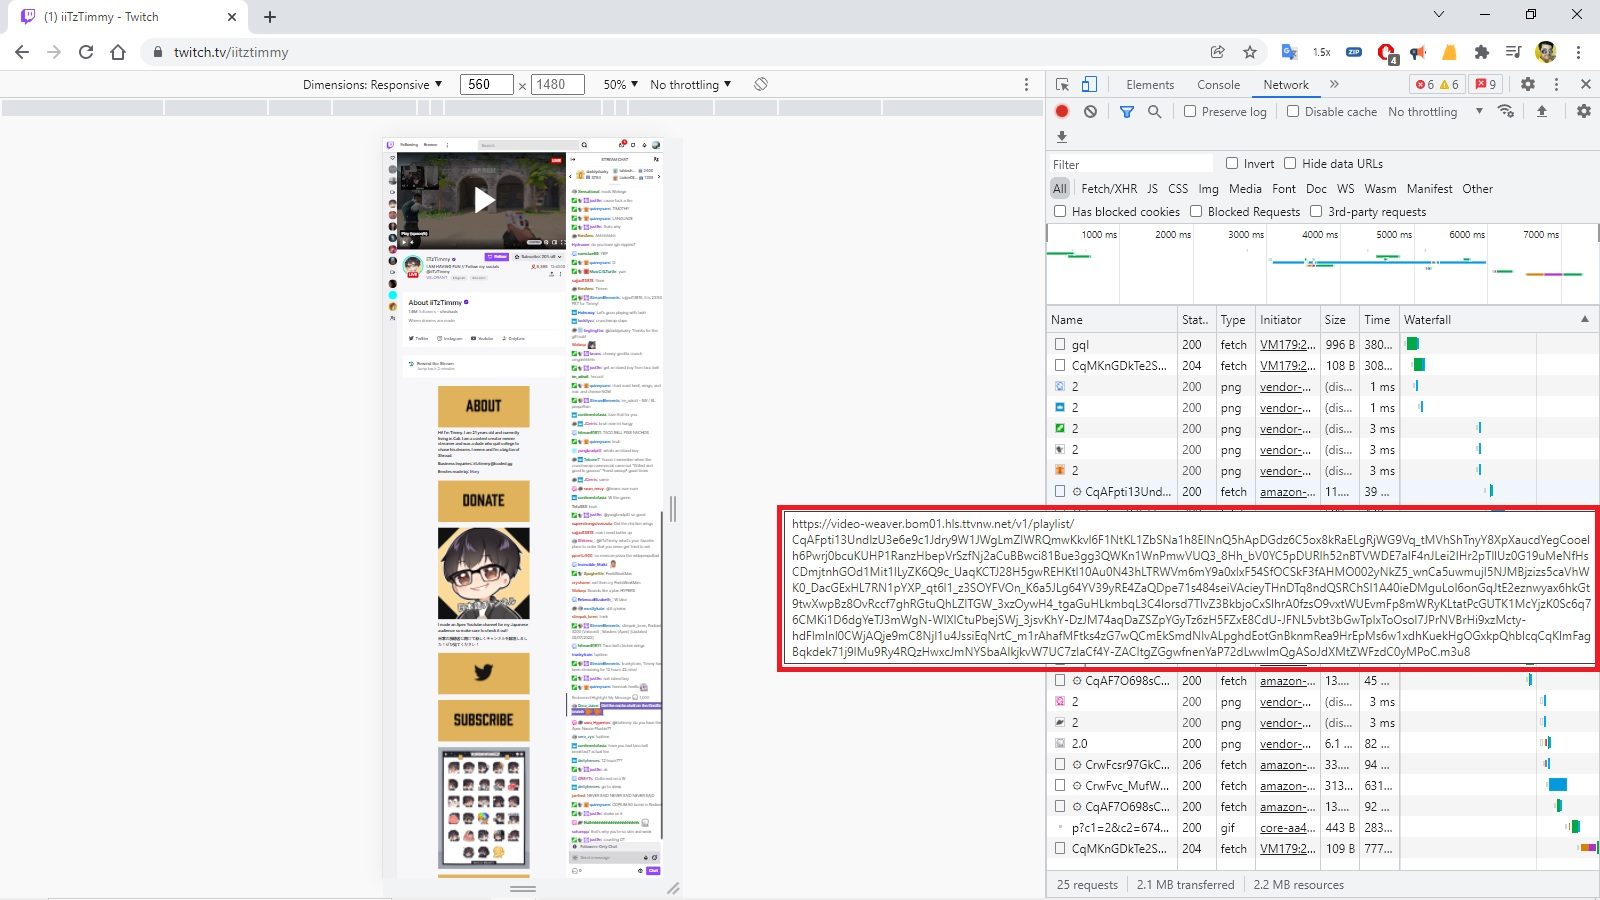
Task: Open Network panel settings gear
Action: [x=1584, y=111]
